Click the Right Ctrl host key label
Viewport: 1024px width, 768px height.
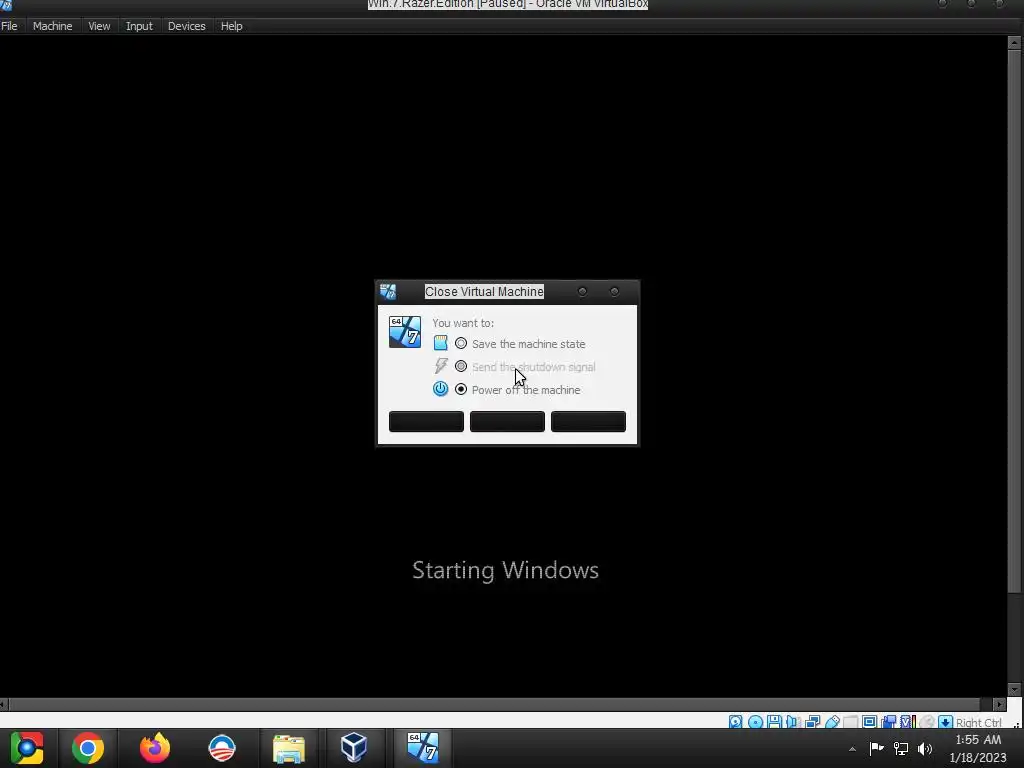coord(978,722)
